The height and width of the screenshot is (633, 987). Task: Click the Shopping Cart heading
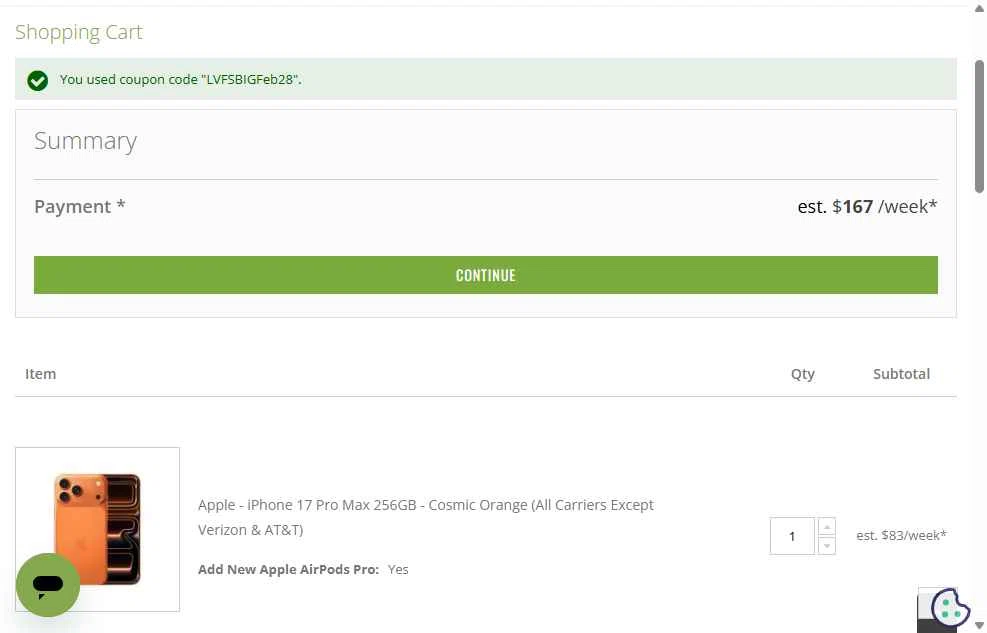(79, 32)
